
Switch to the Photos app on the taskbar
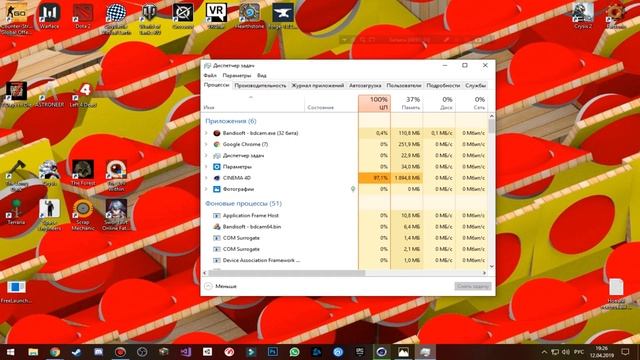coord(403,352)
